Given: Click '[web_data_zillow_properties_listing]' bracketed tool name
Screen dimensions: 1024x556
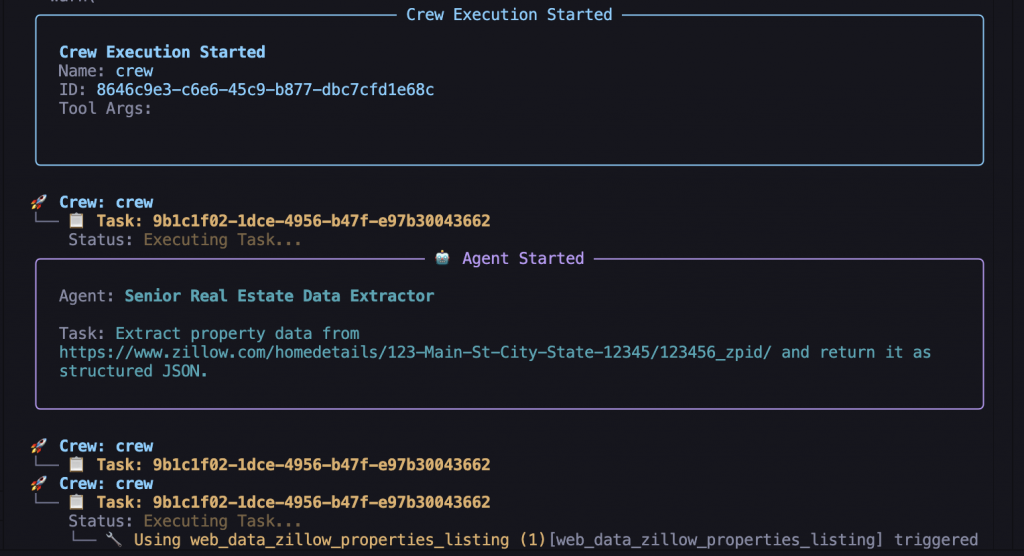Looking at the screenshot, I should click(716, 540).
